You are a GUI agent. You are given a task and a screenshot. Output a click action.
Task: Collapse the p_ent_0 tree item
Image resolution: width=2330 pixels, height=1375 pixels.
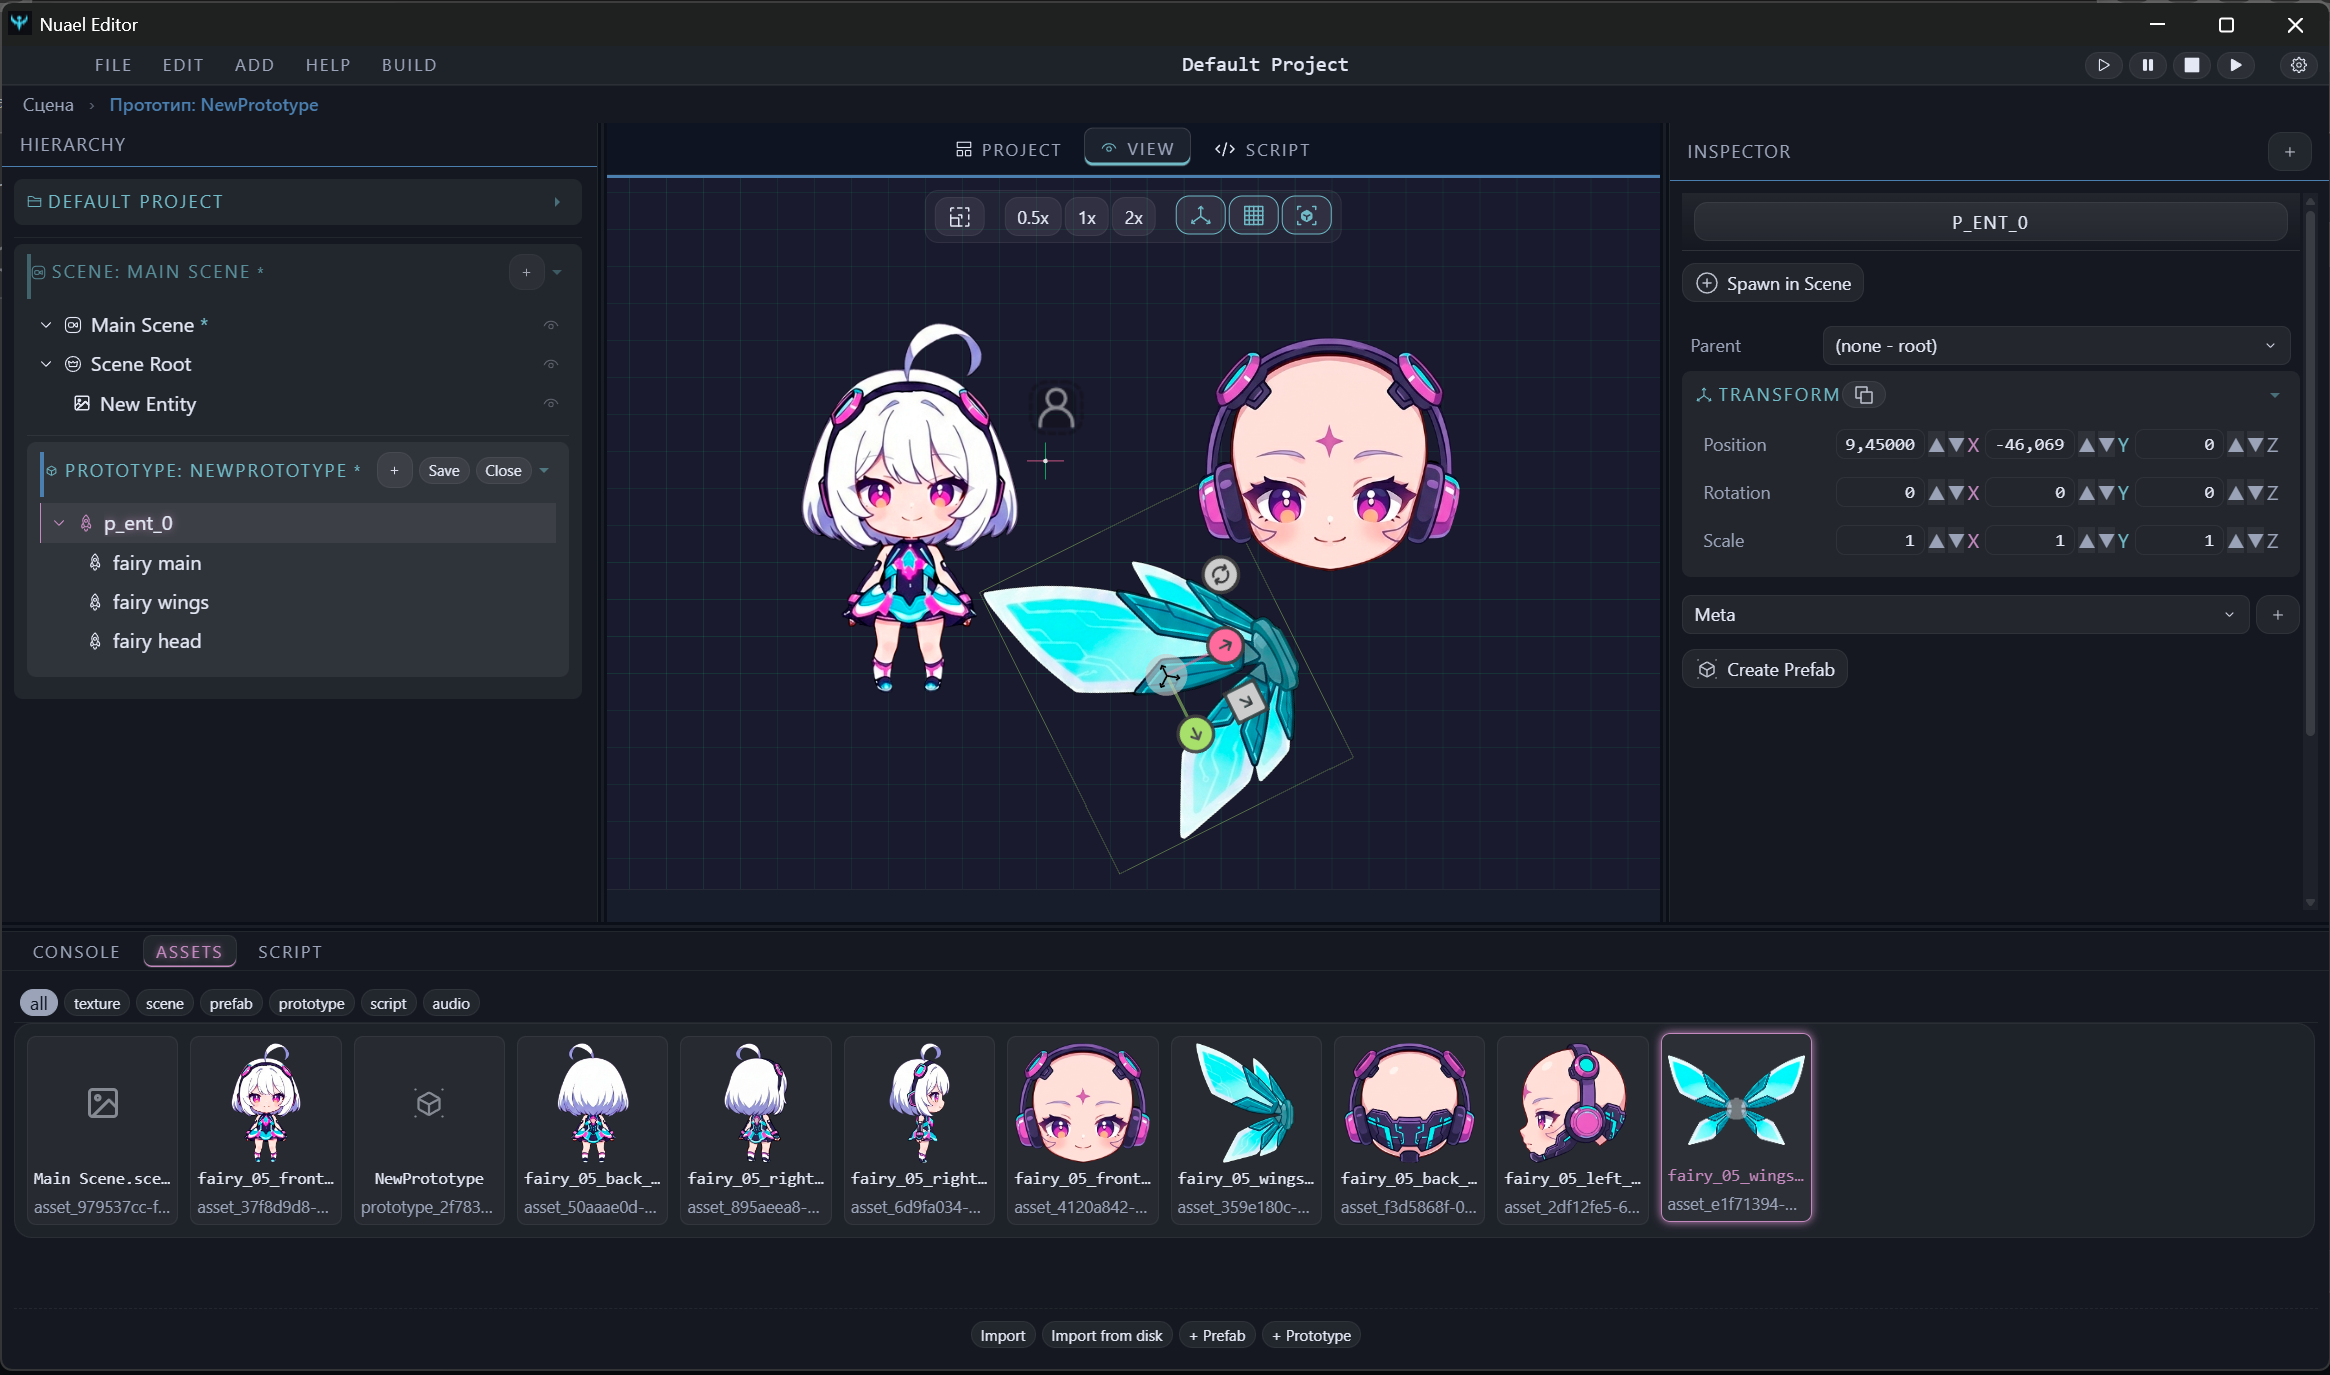[x=59, y=523]
